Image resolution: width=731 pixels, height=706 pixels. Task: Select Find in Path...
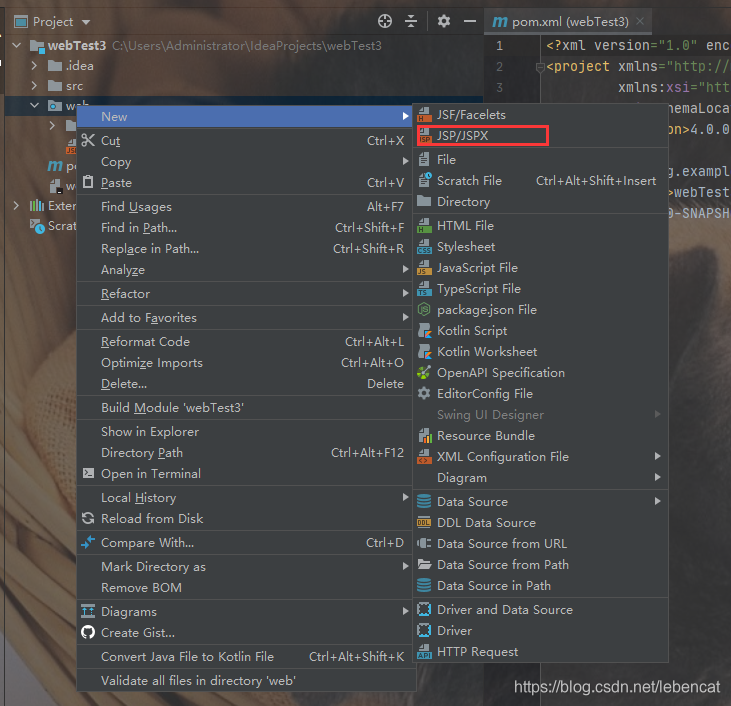[245, 228]
